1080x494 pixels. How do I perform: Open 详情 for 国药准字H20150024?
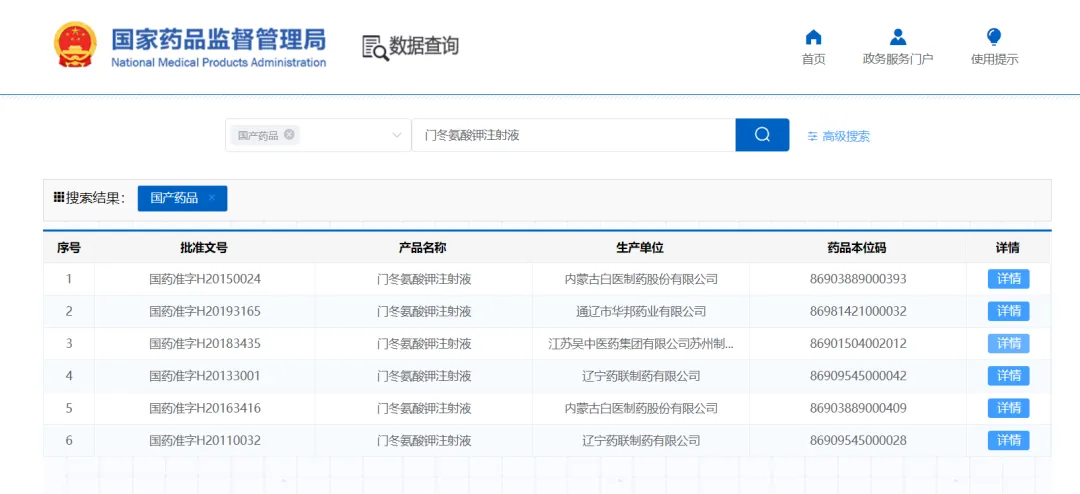(x=1008, y=279)
